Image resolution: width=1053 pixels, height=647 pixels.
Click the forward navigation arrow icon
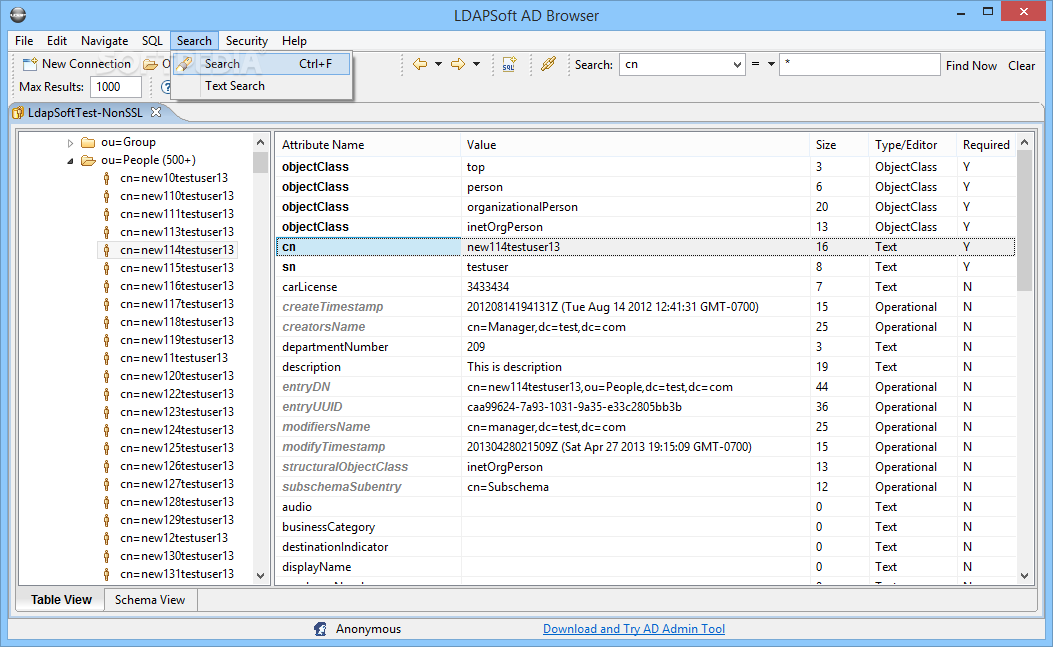[458, 64]
